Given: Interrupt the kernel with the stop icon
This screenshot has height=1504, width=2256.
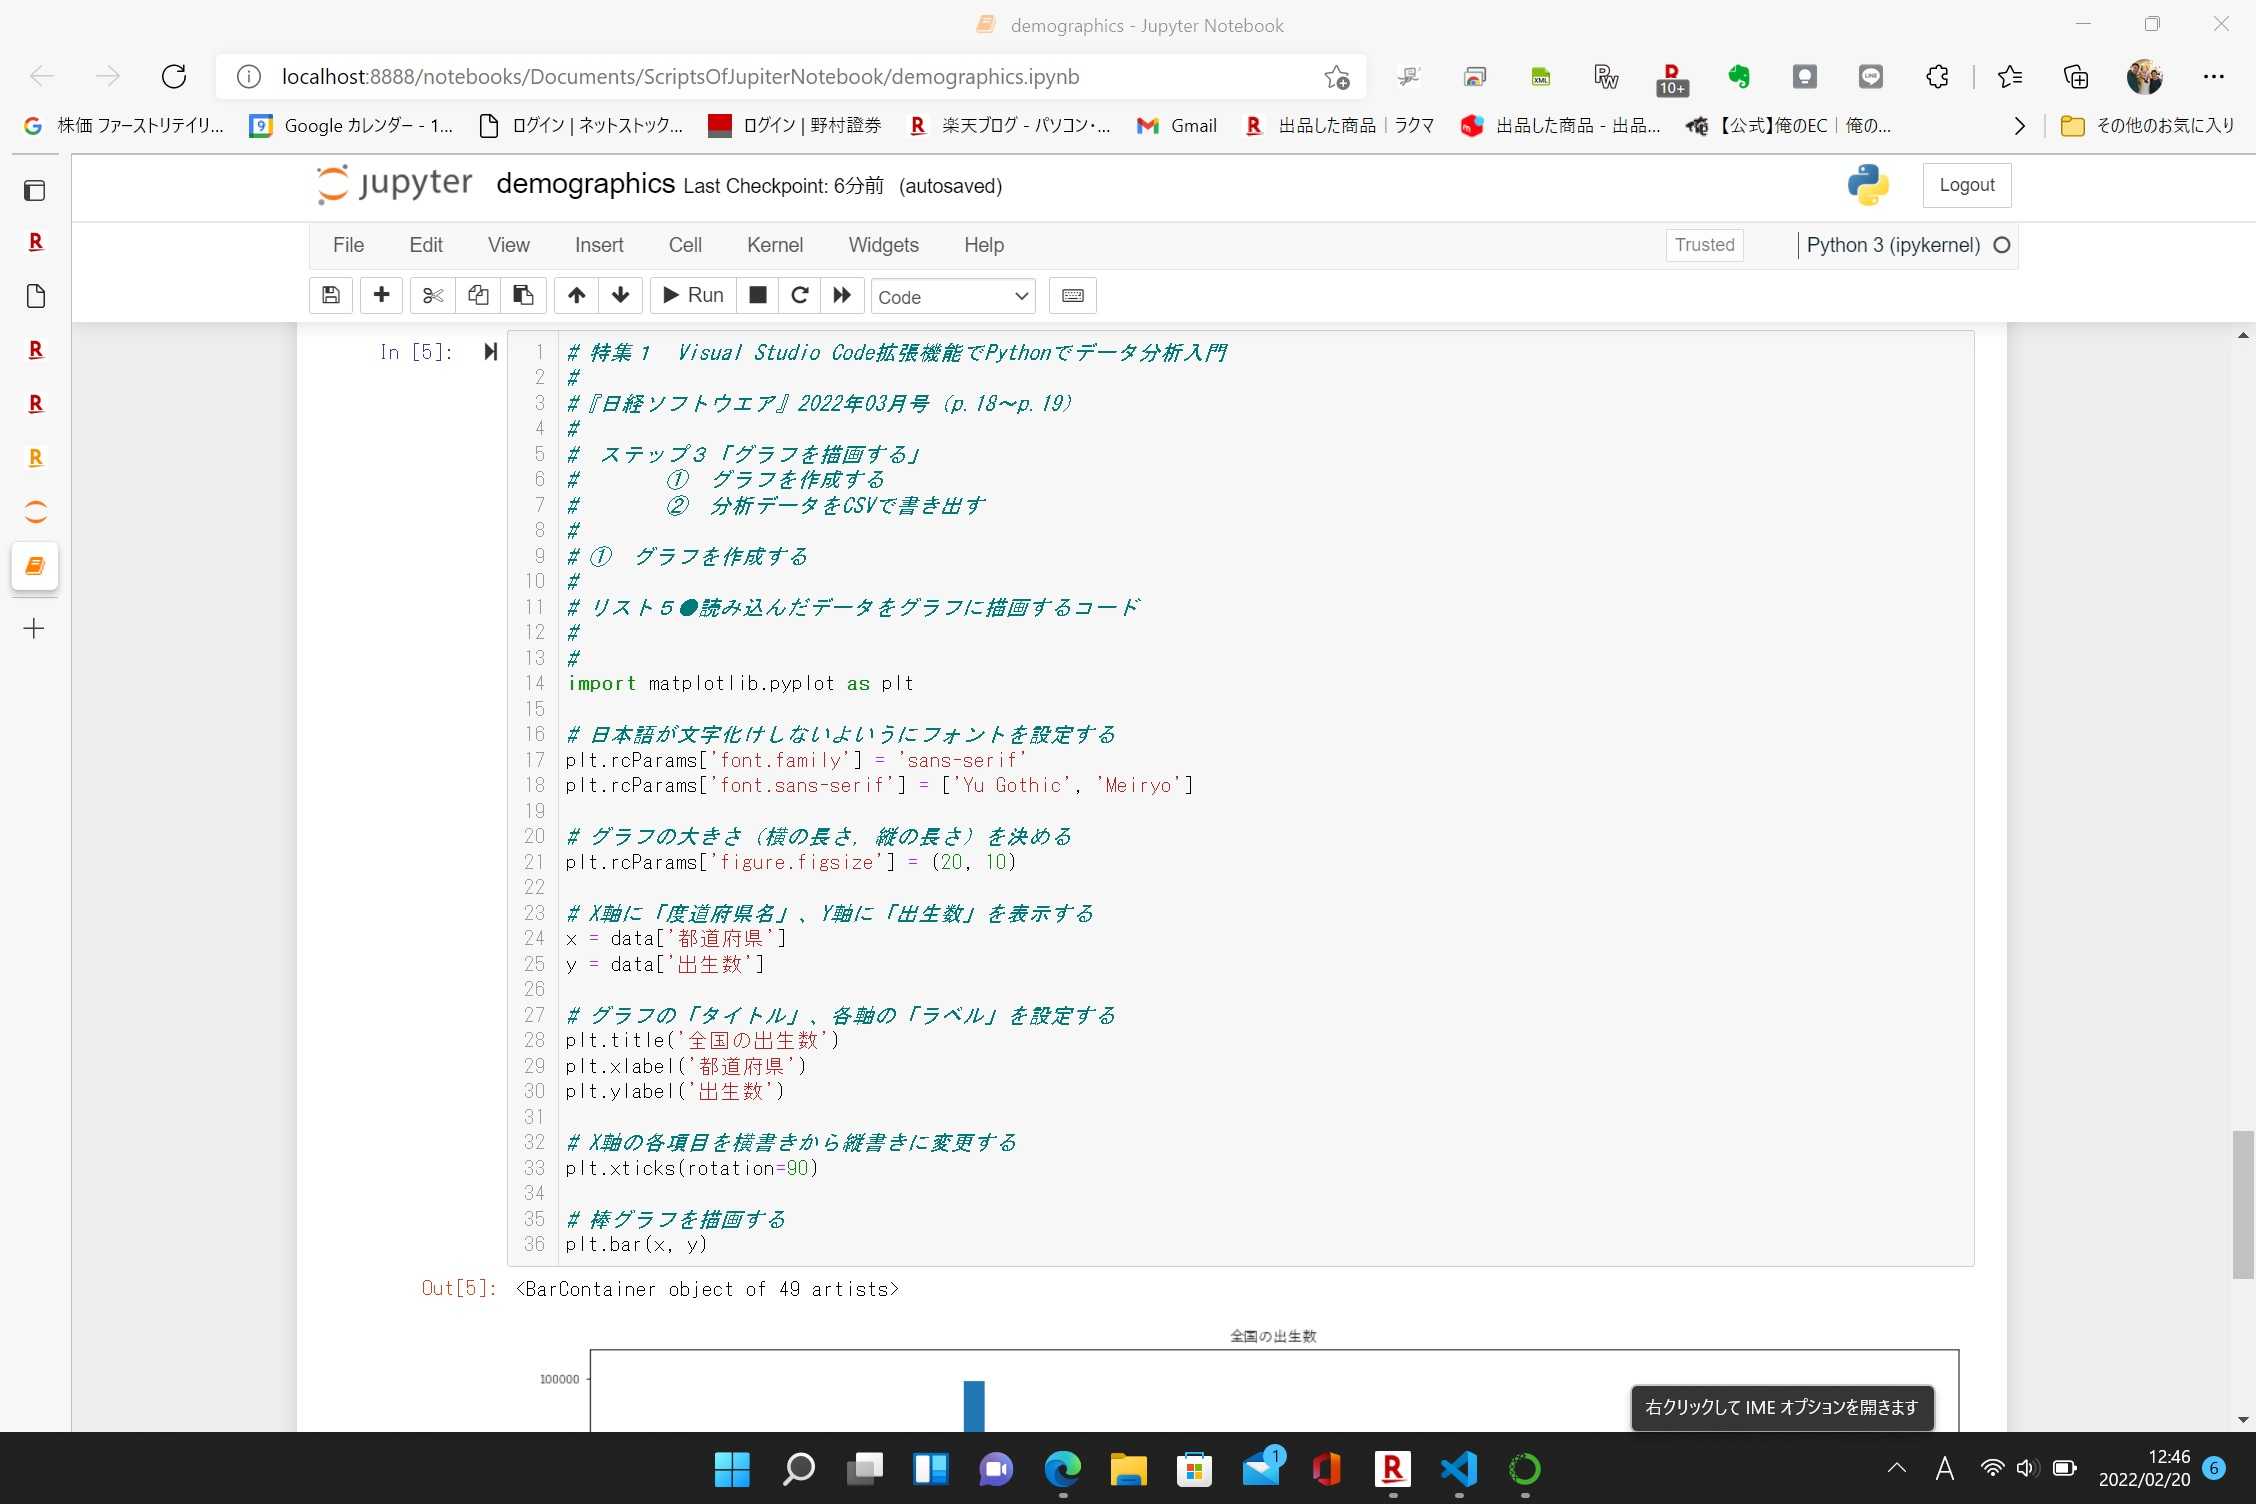Looking at the screenshot, I should click(x=757, y=295).
